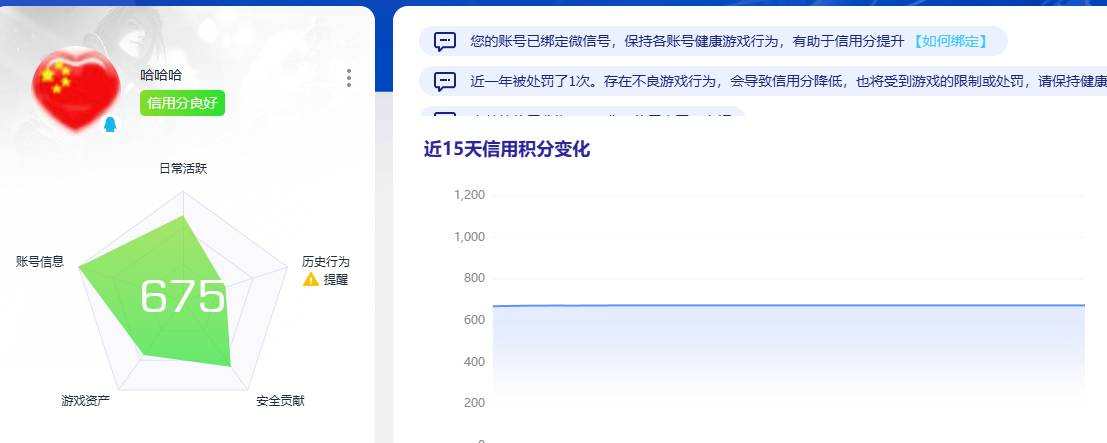This screenshot has height=443, width=1107.
Task: Click the 400 axis label
Action: coord(474,362)
